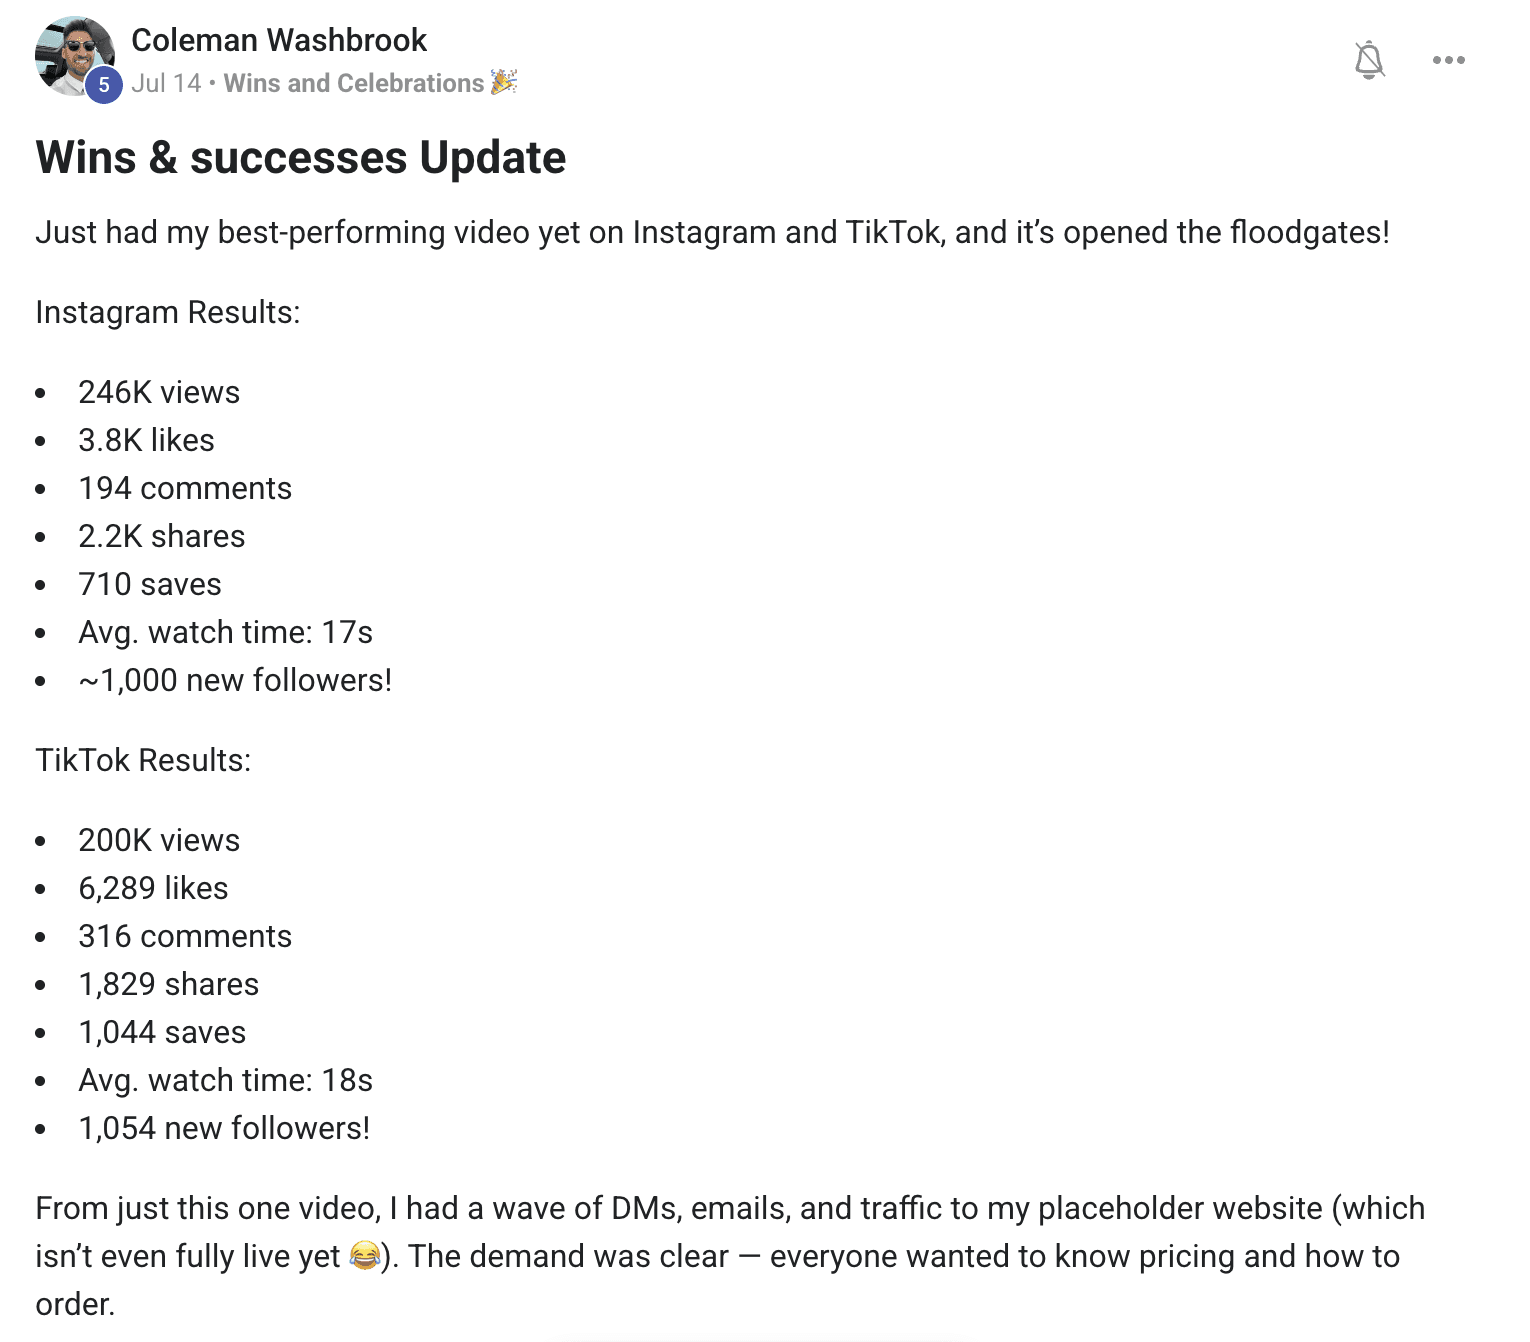Open the three-dot more options menu

coord(1448,60)
